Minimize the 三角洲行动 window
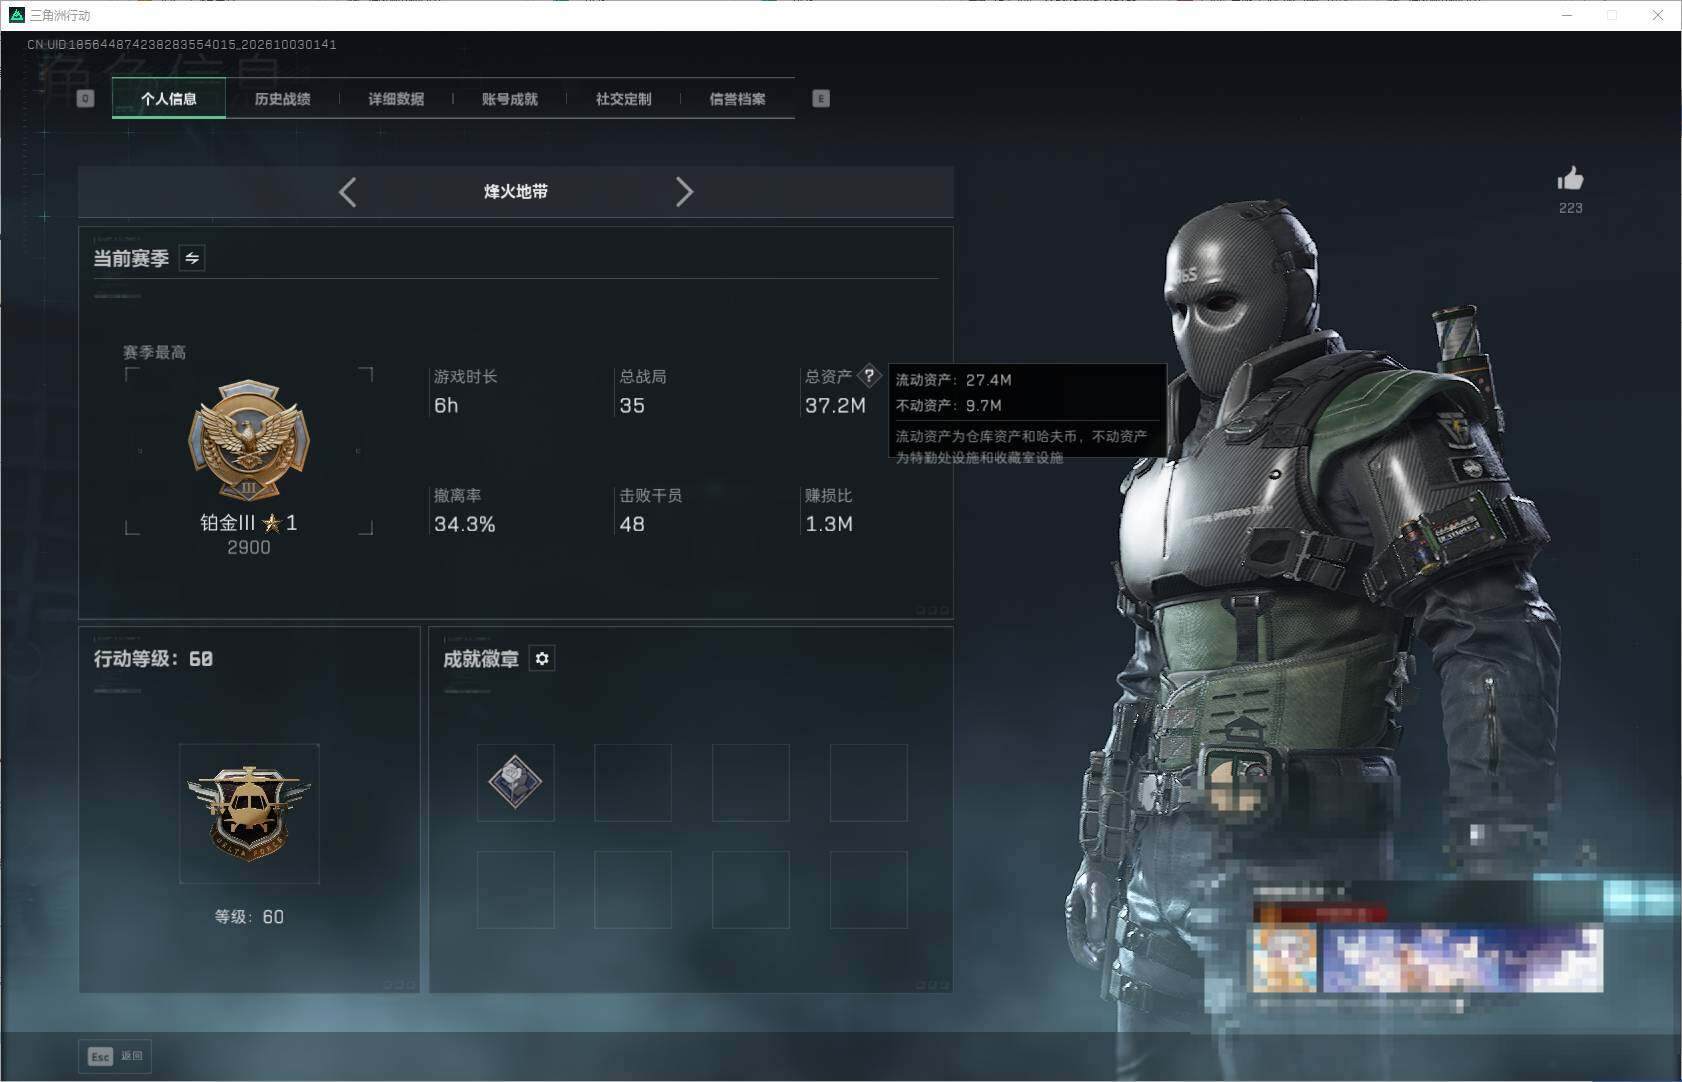Viewport: 1682px width, 1082px height. [x=1567, y=15]
